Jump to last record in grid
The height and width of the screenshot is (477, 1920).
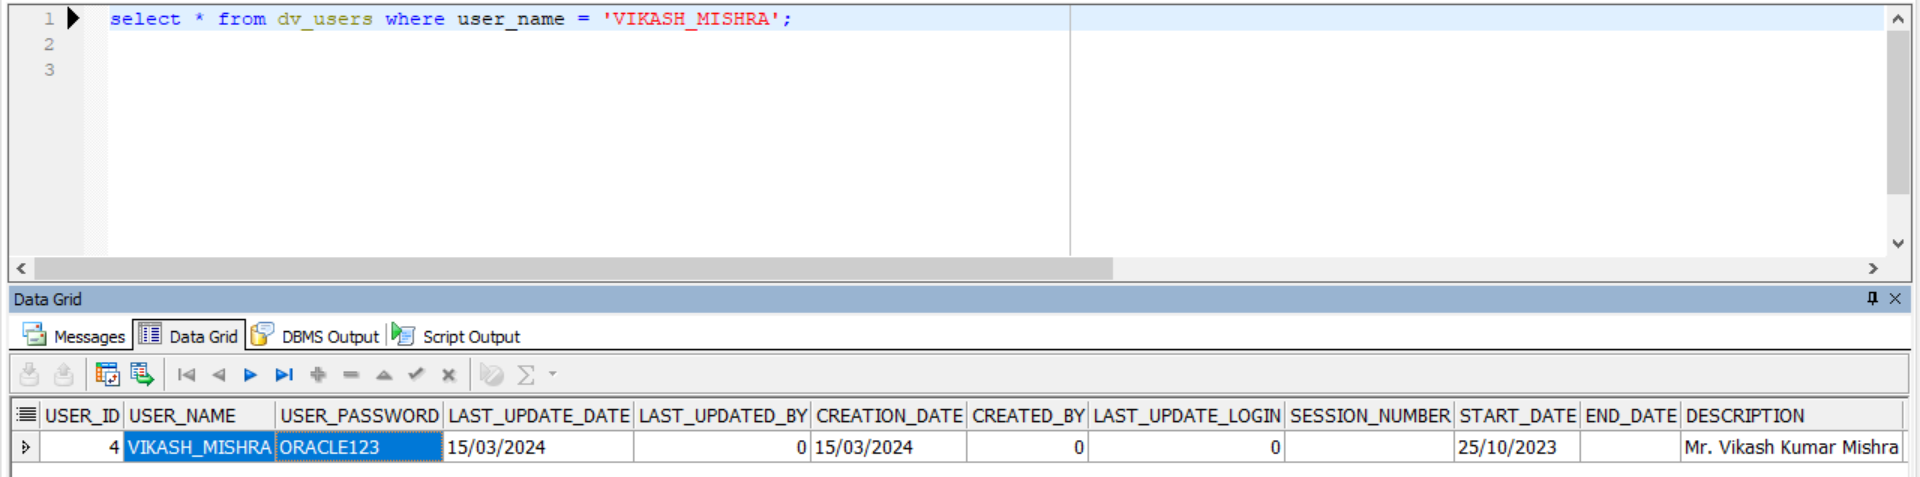pos(284,375)
